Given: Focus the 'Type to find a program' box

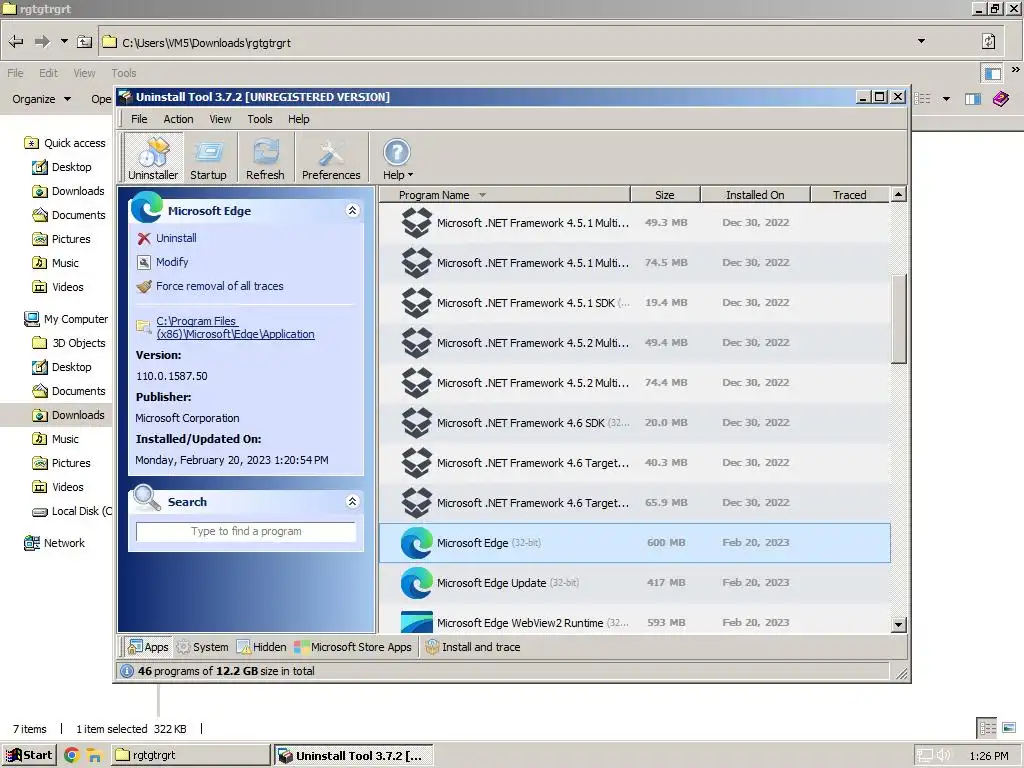Looking at the screenshot, I should 246,531.
